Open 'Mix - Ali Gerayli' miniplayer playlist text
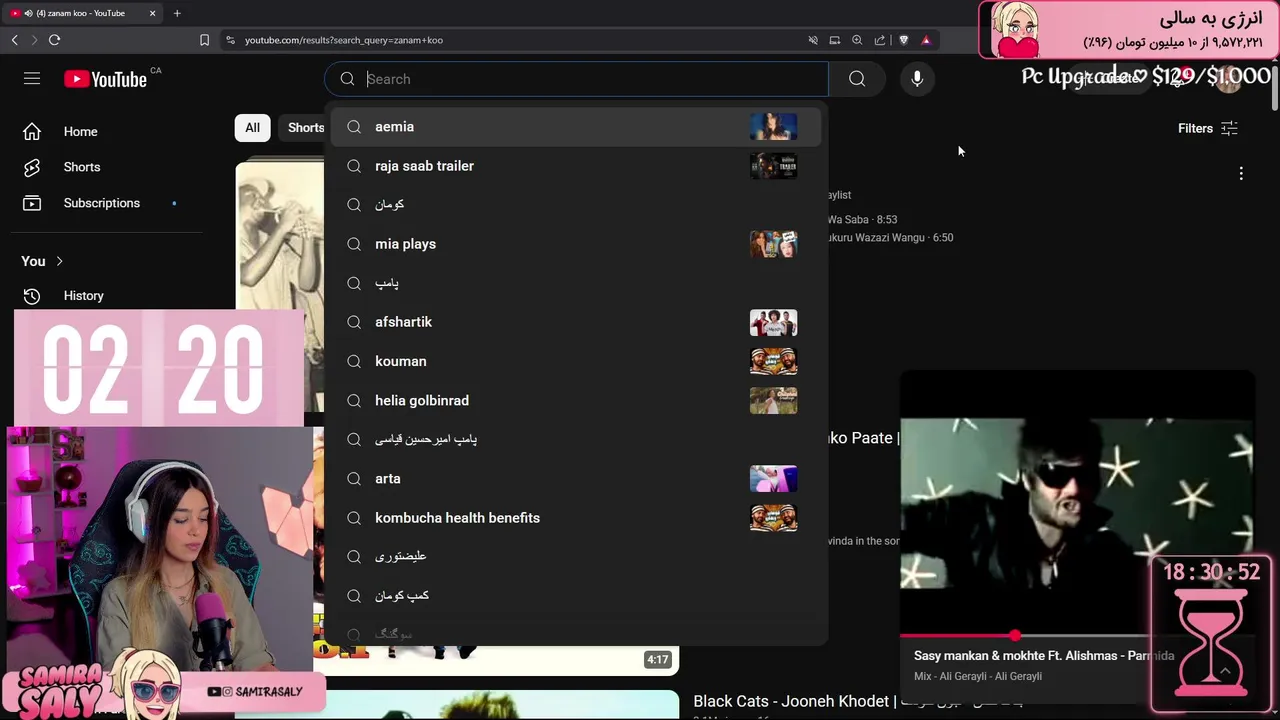This screenshot has height=720, width=1280. 978,676
